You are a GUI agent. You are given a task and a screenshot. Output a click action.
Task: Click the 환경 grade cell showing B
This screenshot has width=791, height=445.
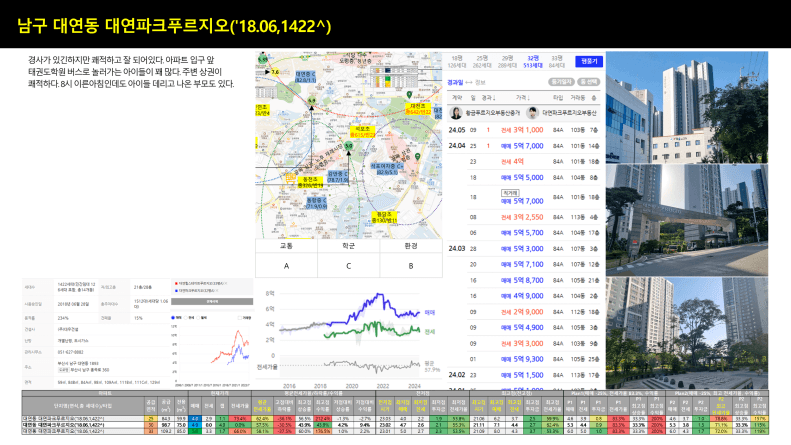coord(411,266)
